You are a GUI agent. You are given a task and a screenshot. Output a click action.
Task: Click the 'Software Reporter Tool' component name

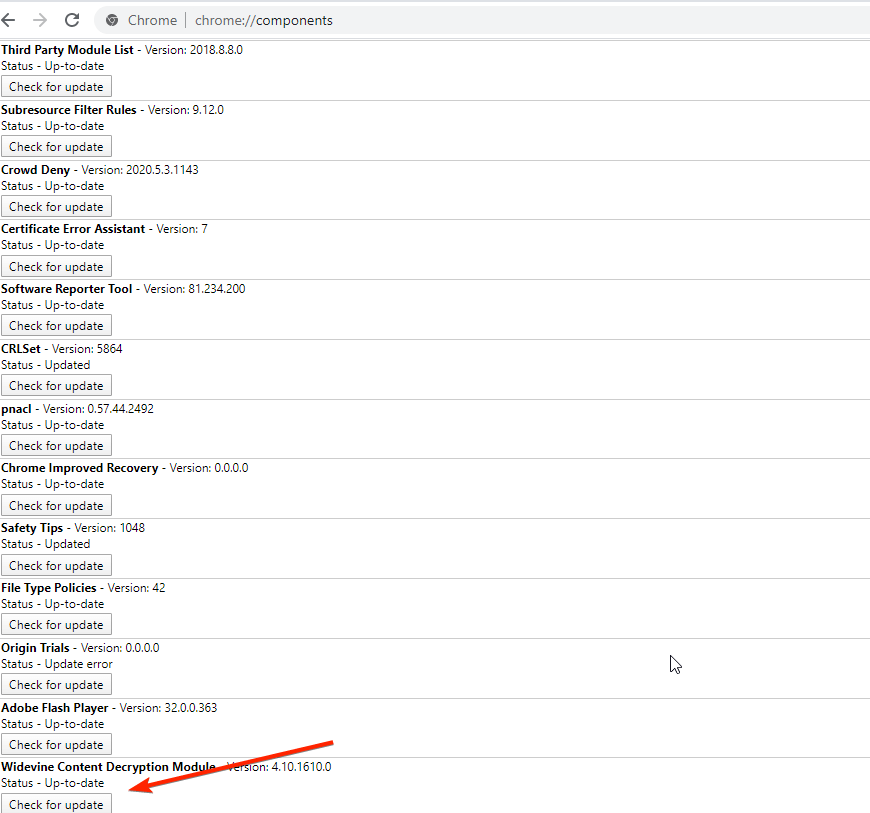pyautogui.click(x=67, y=289)
